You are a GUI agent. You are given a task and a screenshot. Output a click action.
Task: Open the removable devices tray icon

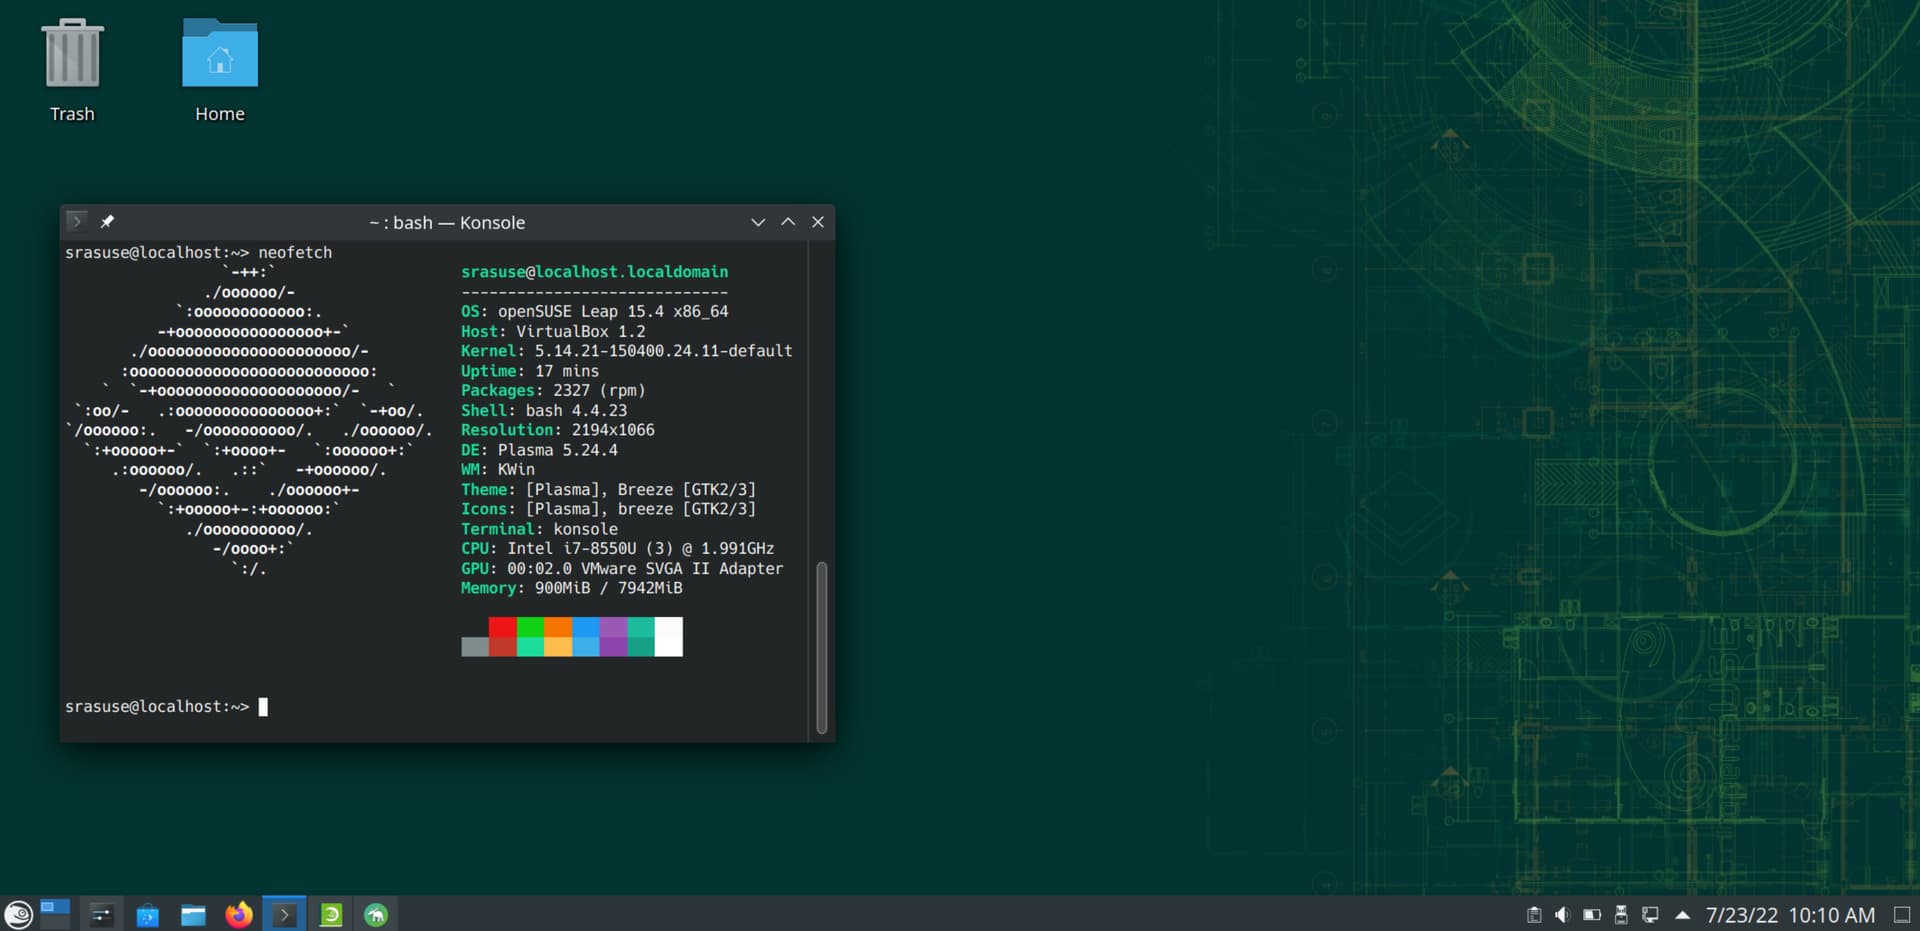pos(1621,915)
